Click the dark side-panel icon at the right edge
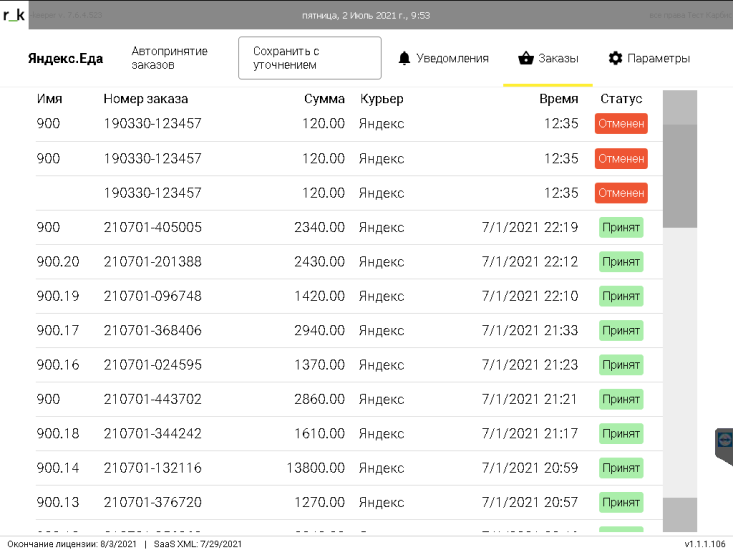The height and width of the screenshot is (550, 733). click(x=724, y=446)
